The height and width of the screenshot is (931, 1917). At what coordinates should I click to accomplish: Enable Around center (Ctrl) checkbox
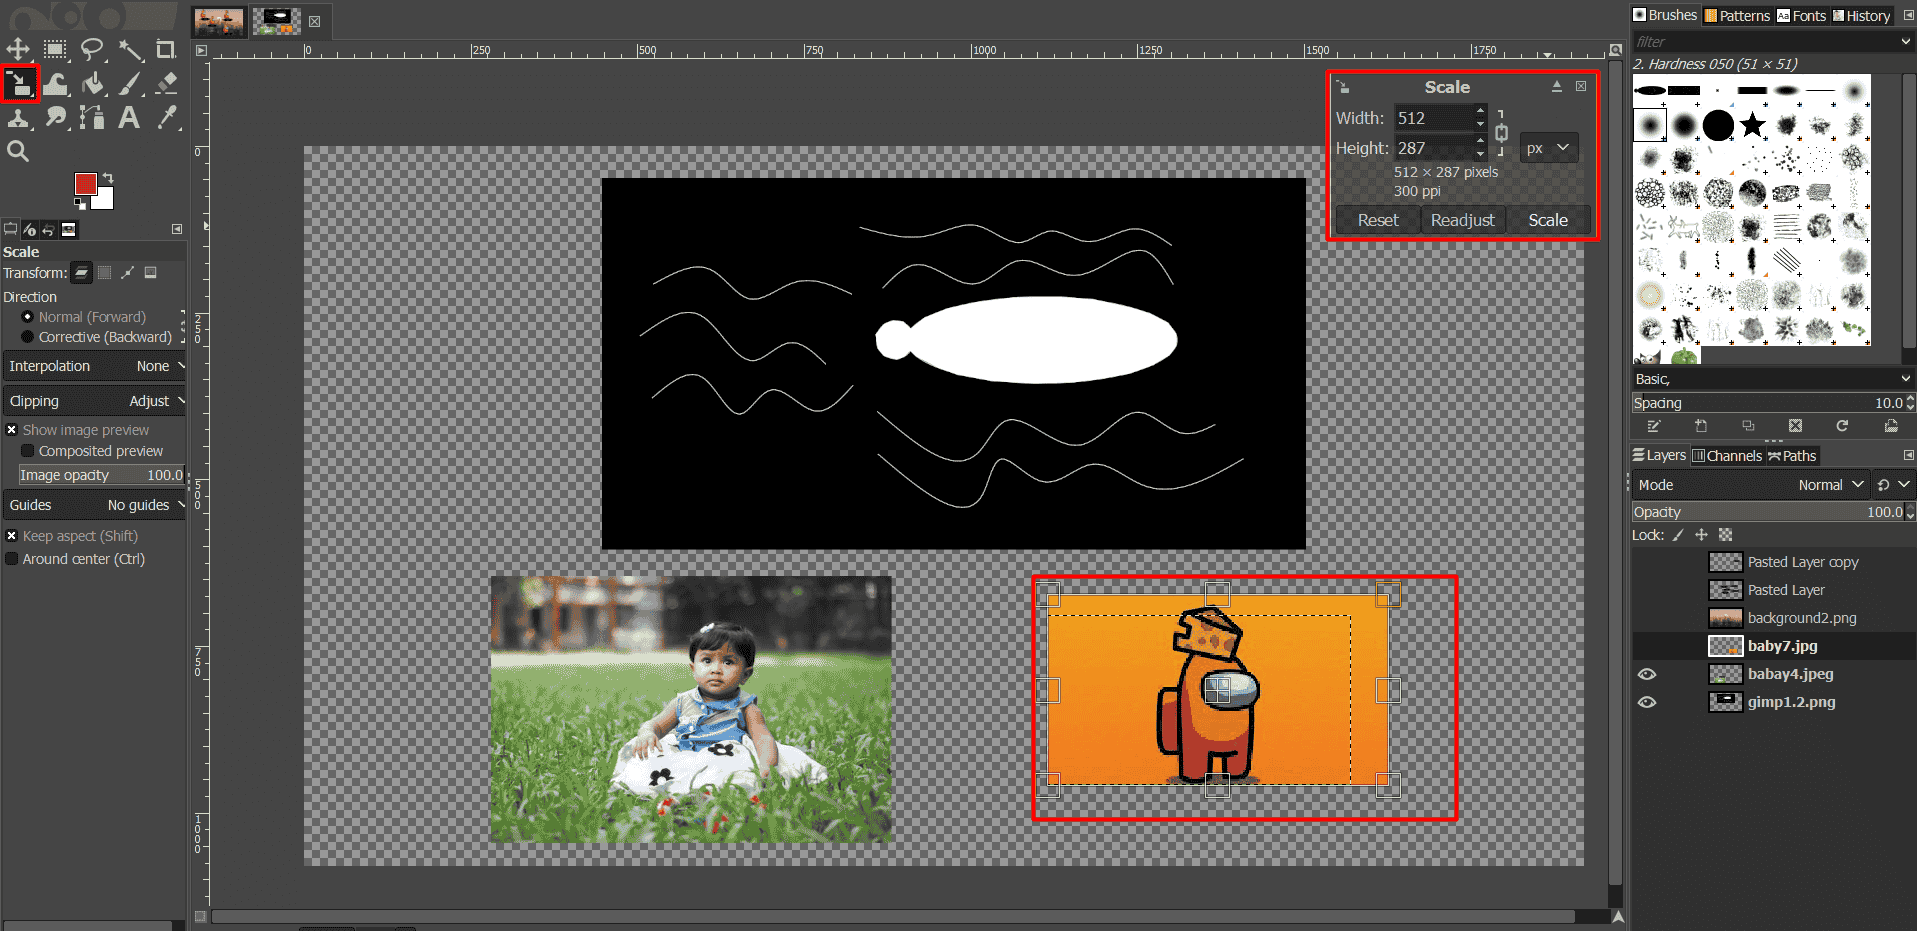(x=76, y=559)
